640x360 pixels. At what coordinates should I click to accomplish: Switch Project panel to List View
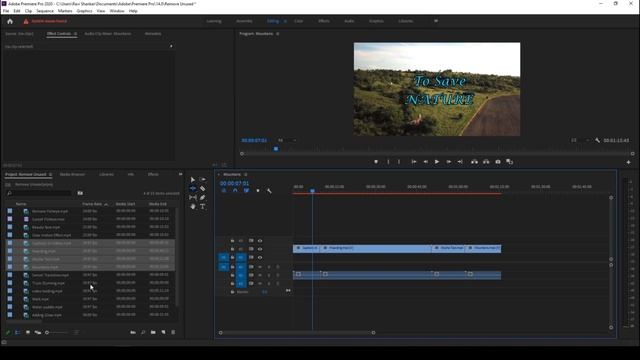pos(18,332)
